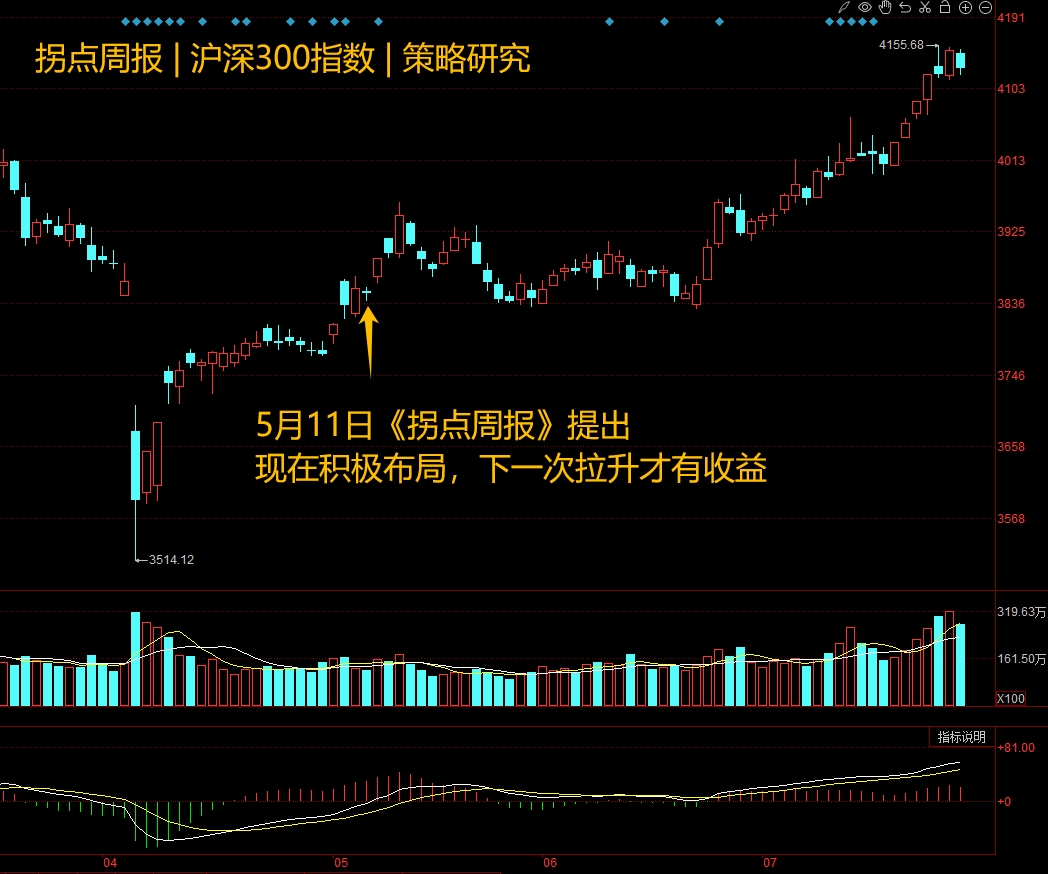Click the +0 MACD axis label

1004,802
